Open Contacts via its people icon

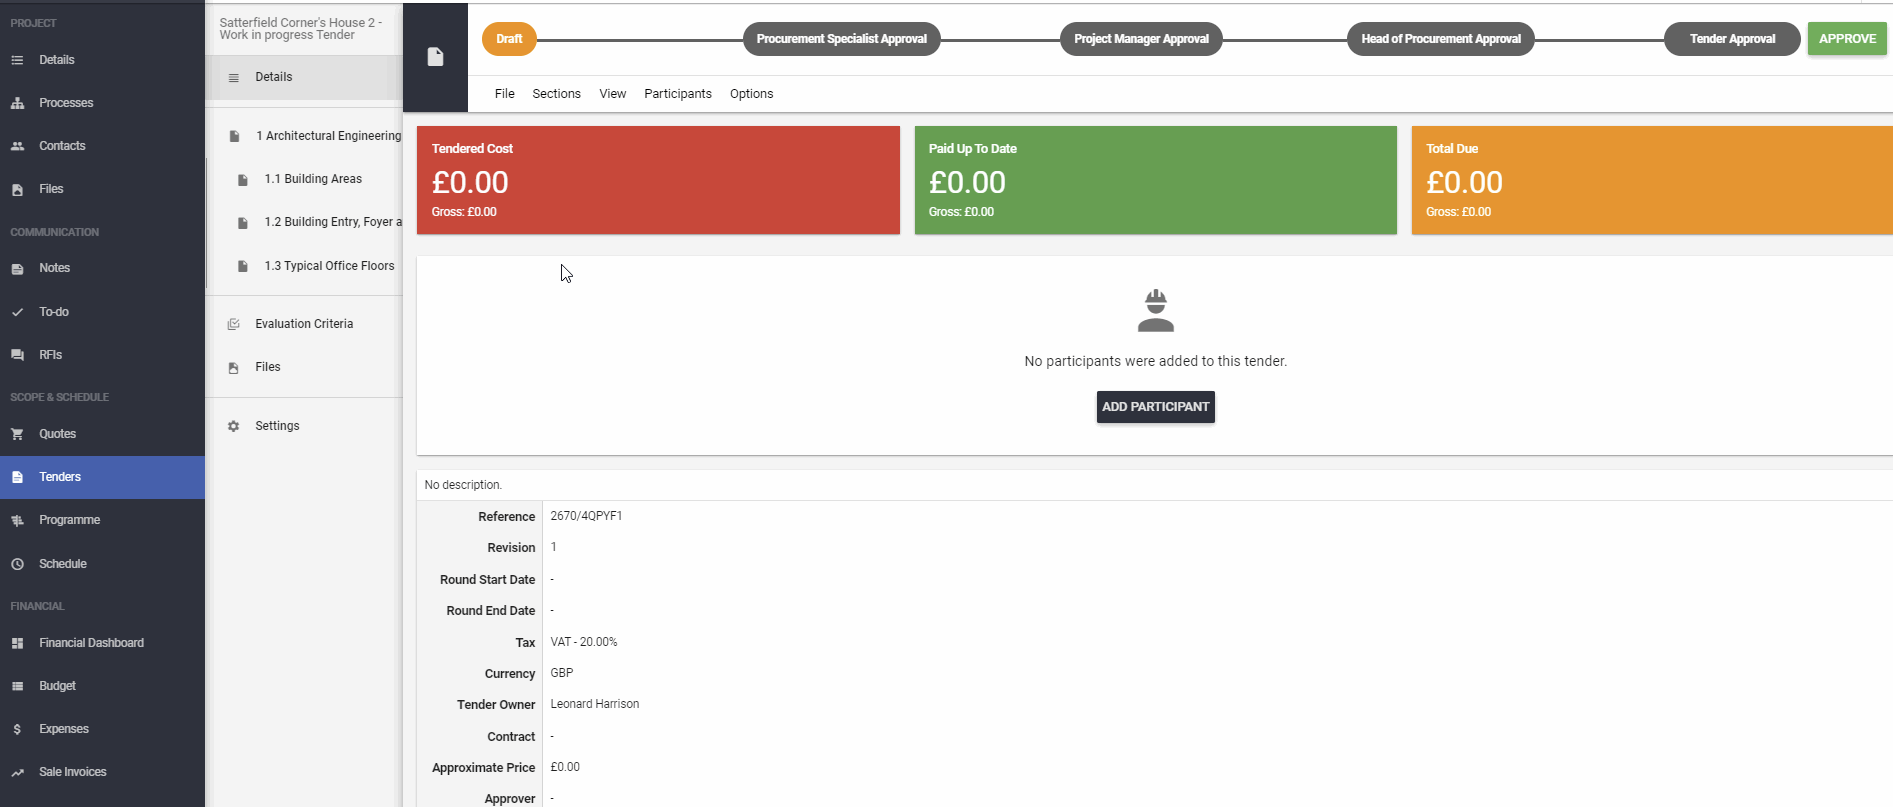point(17,146)
